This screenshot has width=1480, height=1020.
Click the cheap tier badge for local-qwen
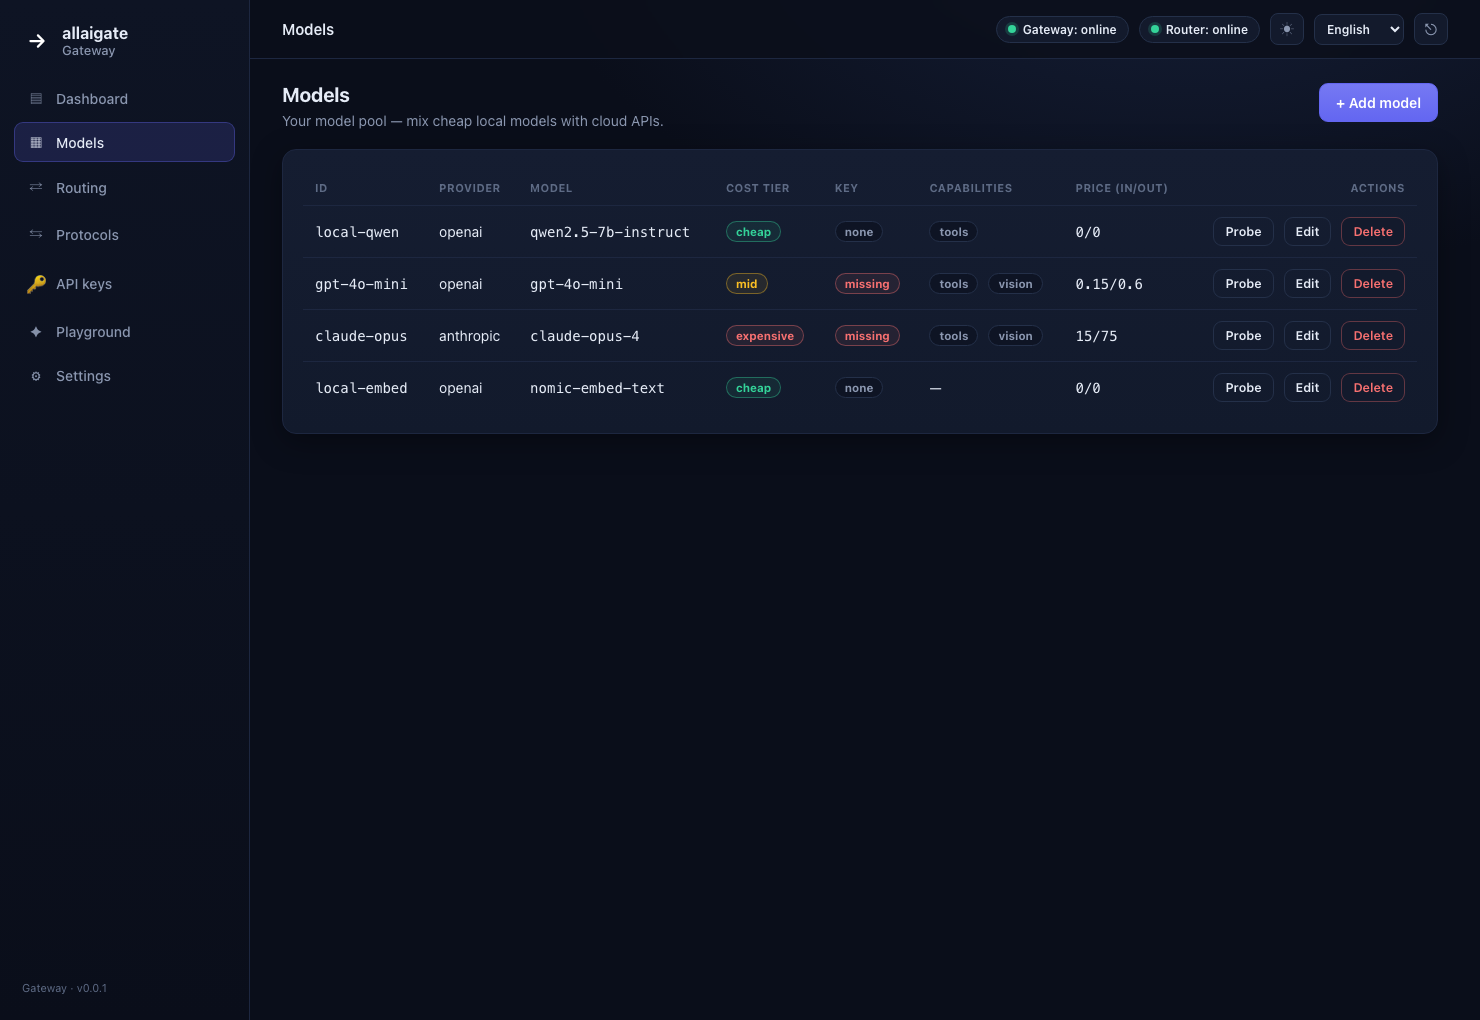pyautogui.click(x=753, y=232)
